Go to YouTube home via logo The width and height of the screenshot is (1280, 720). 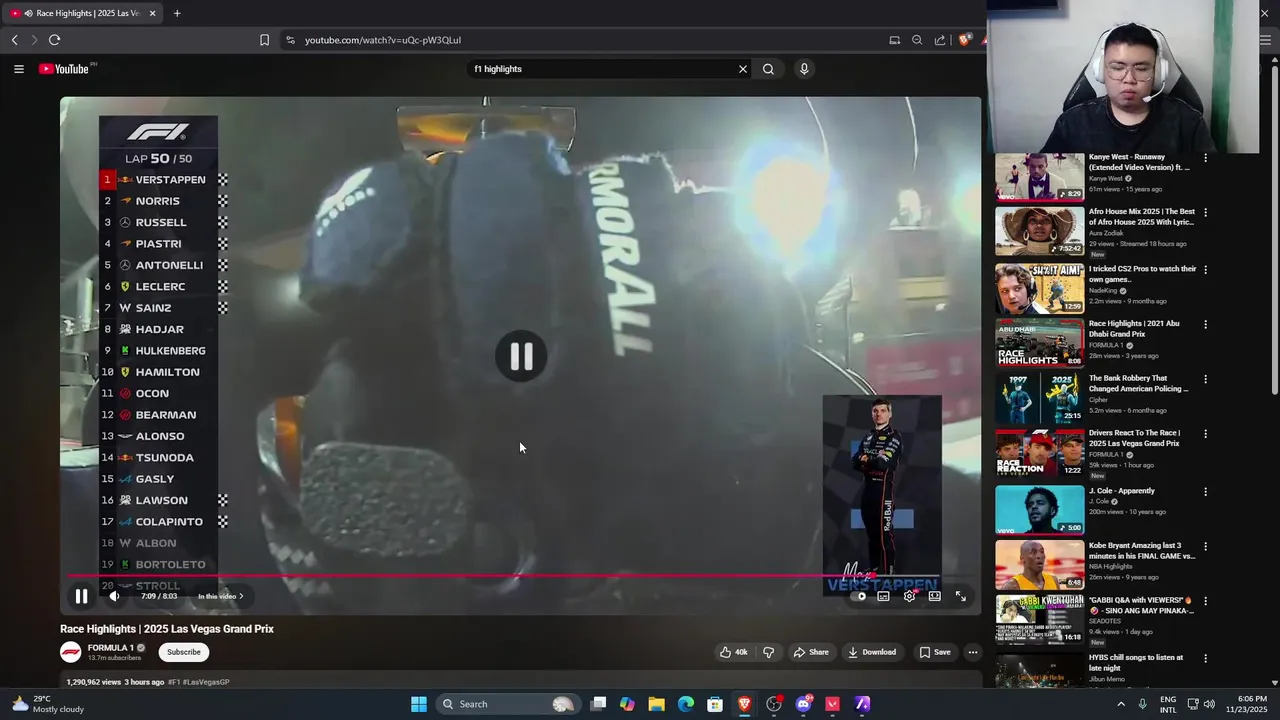pos(65,69)
